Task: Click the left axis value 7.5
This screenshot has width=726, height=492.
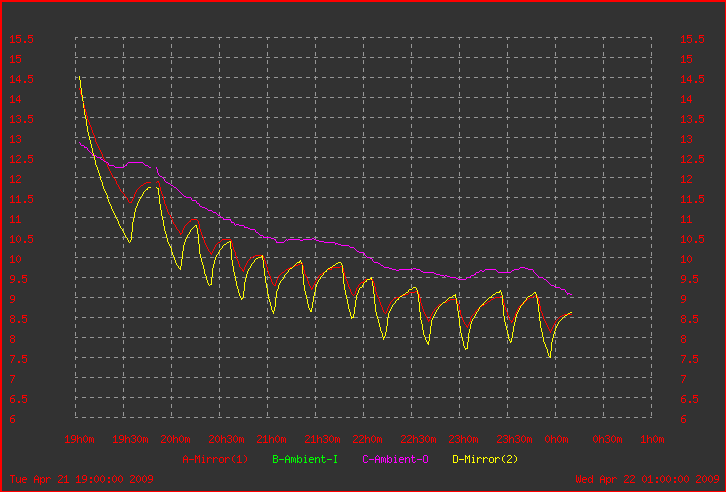Action: point(18,359)
